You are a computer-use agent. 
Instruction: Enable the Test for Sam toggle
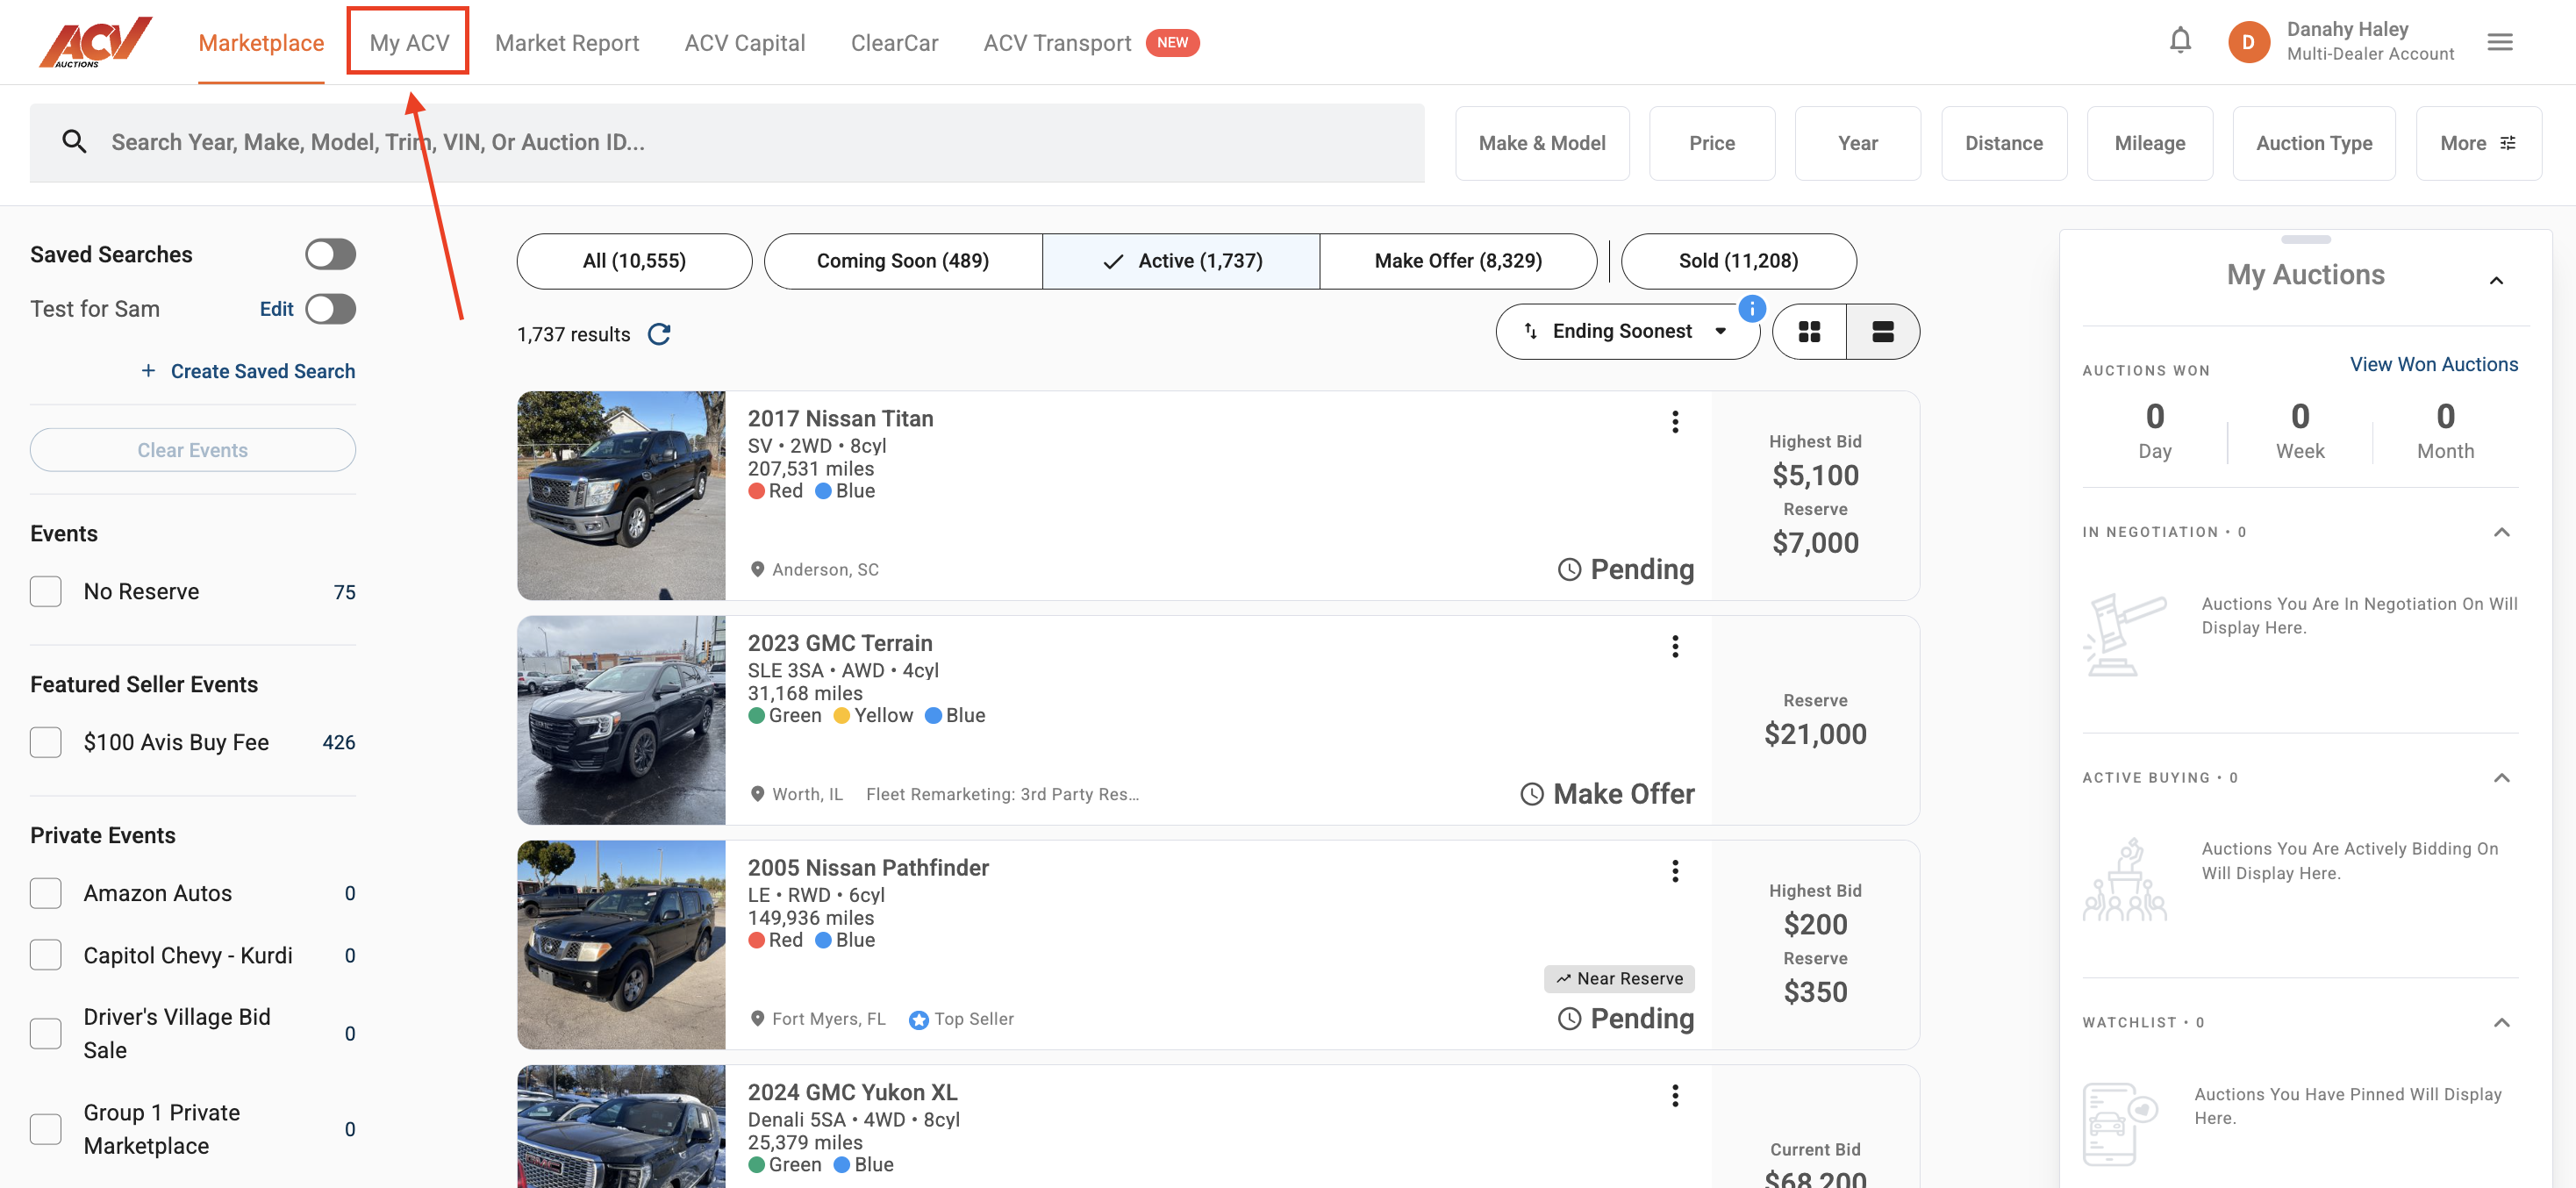(x=330, y=309)
